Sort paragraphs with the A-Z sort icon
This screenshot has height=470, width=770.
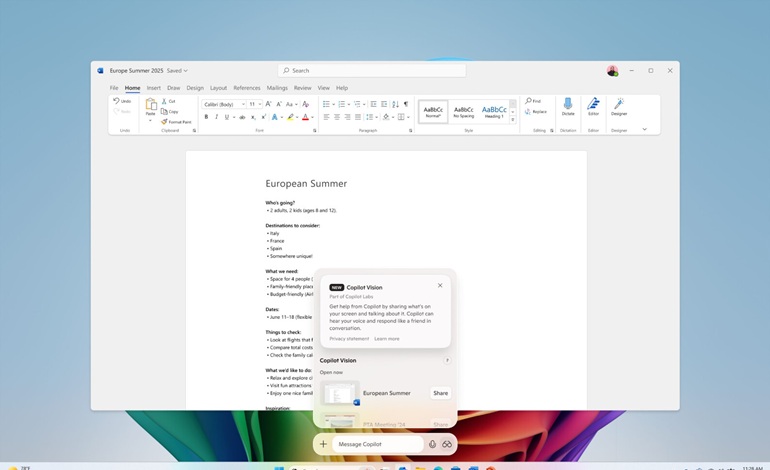click(x=395, y=104)
